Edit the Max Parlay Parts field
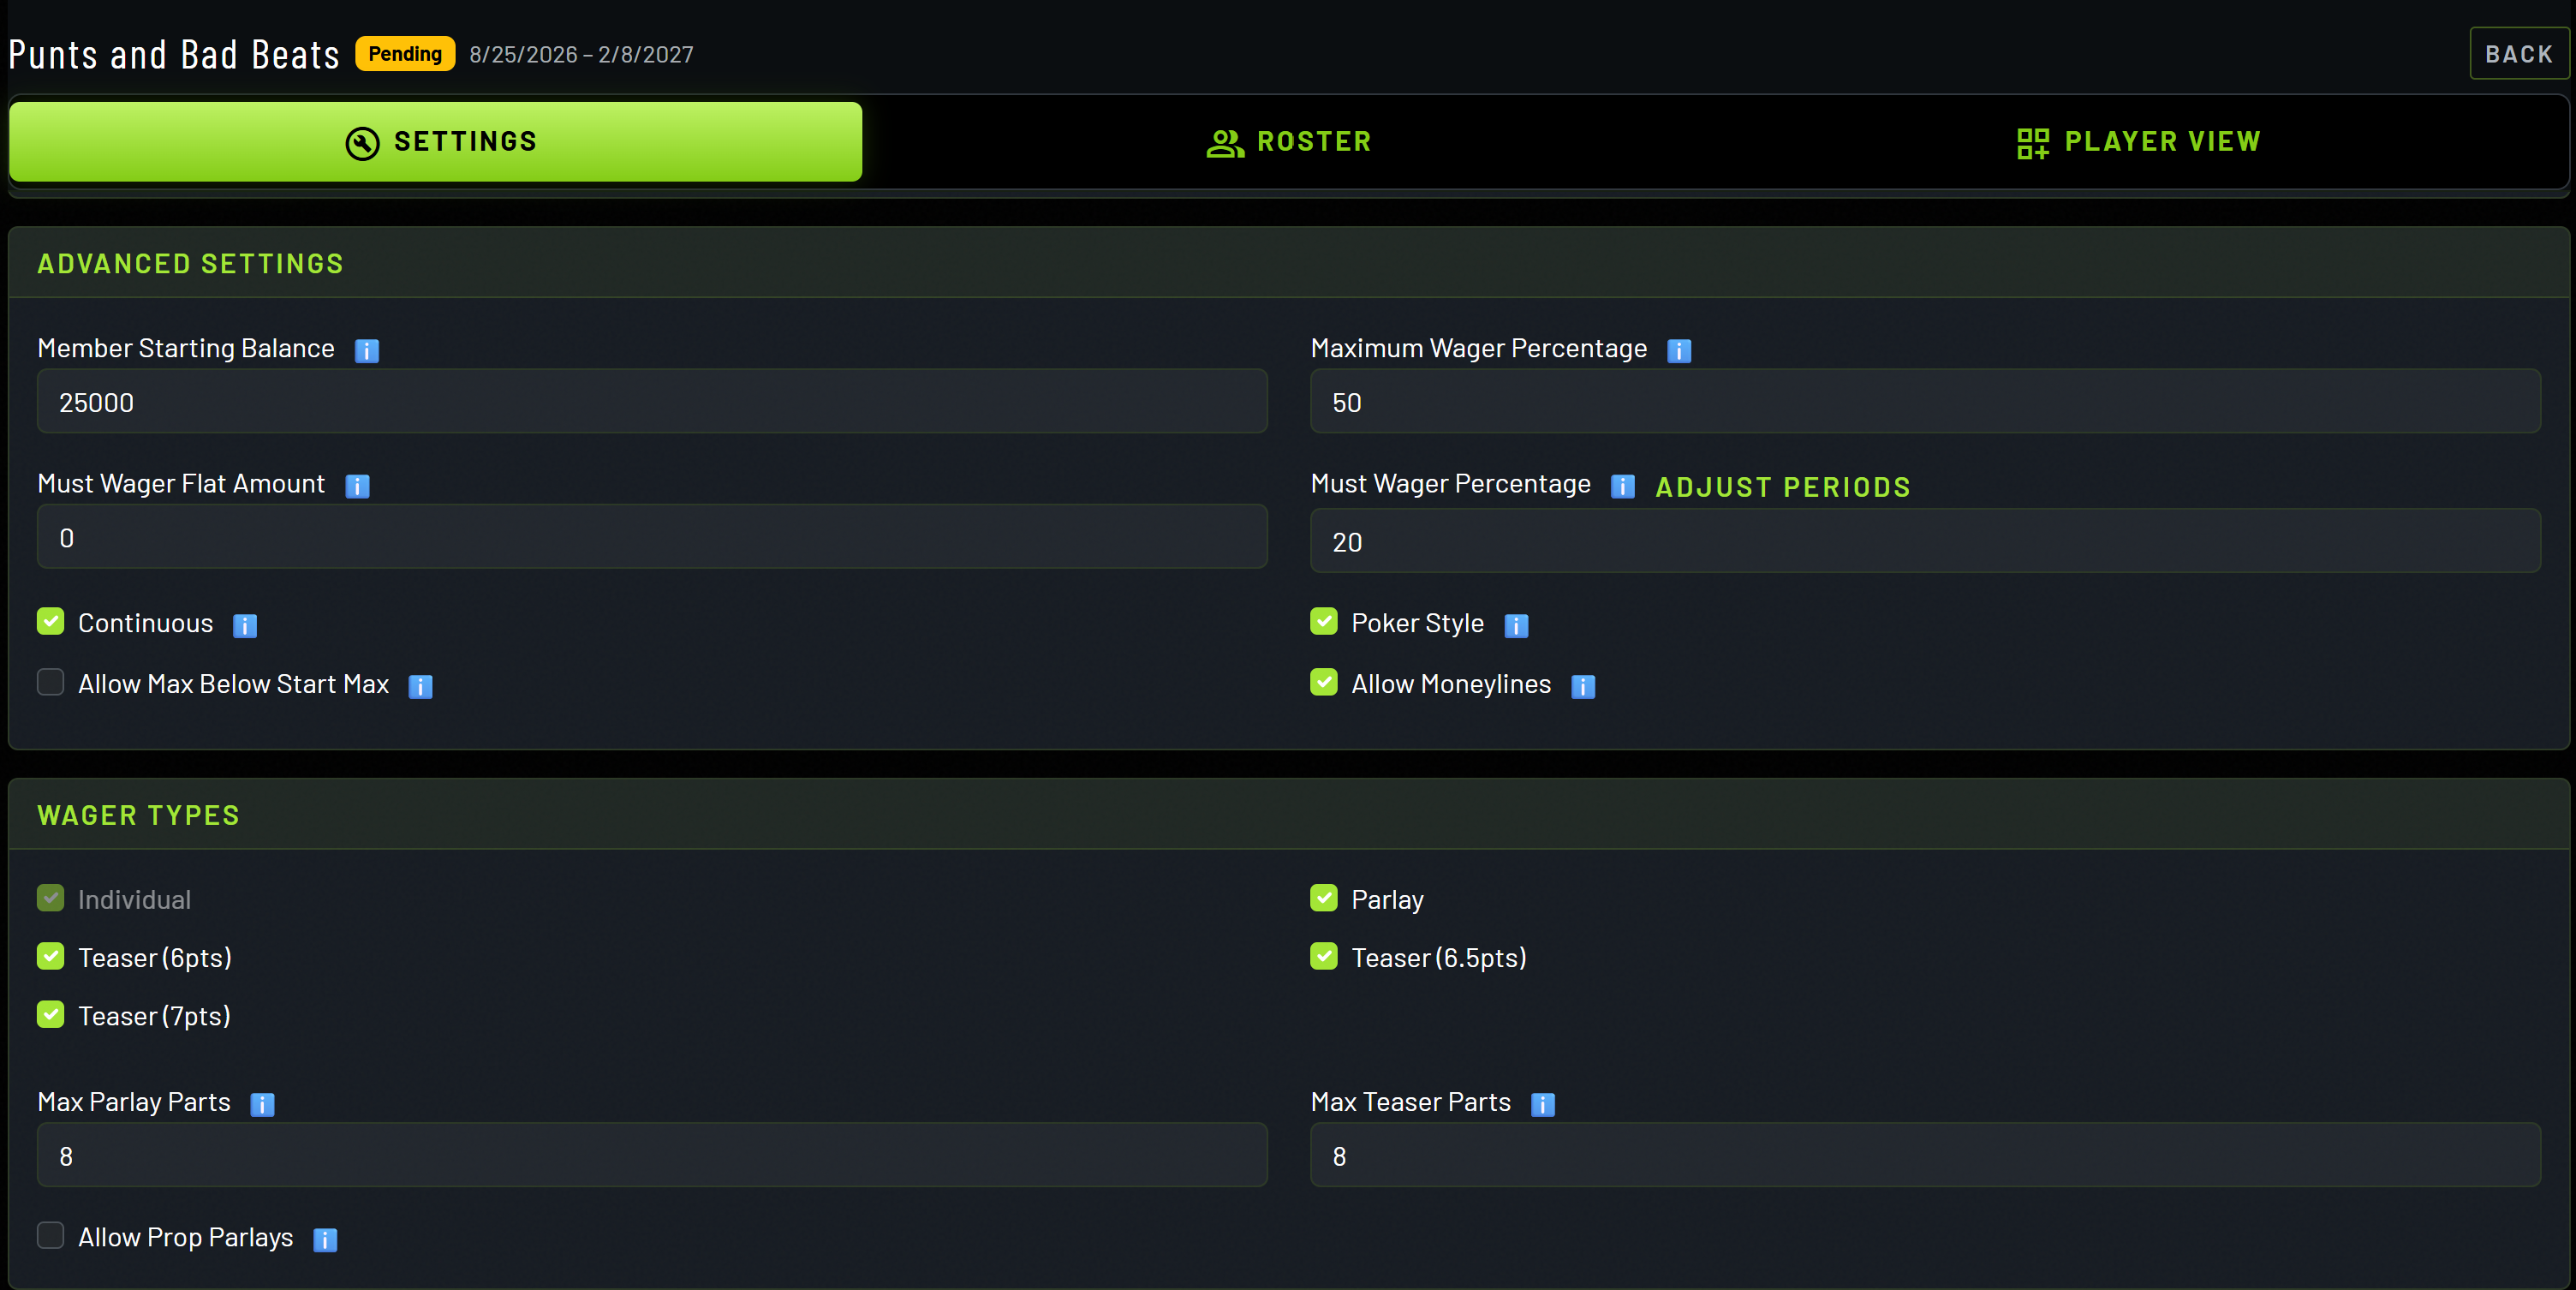This screenshot has width=2576, height=1290. [x=652, y=1156]
